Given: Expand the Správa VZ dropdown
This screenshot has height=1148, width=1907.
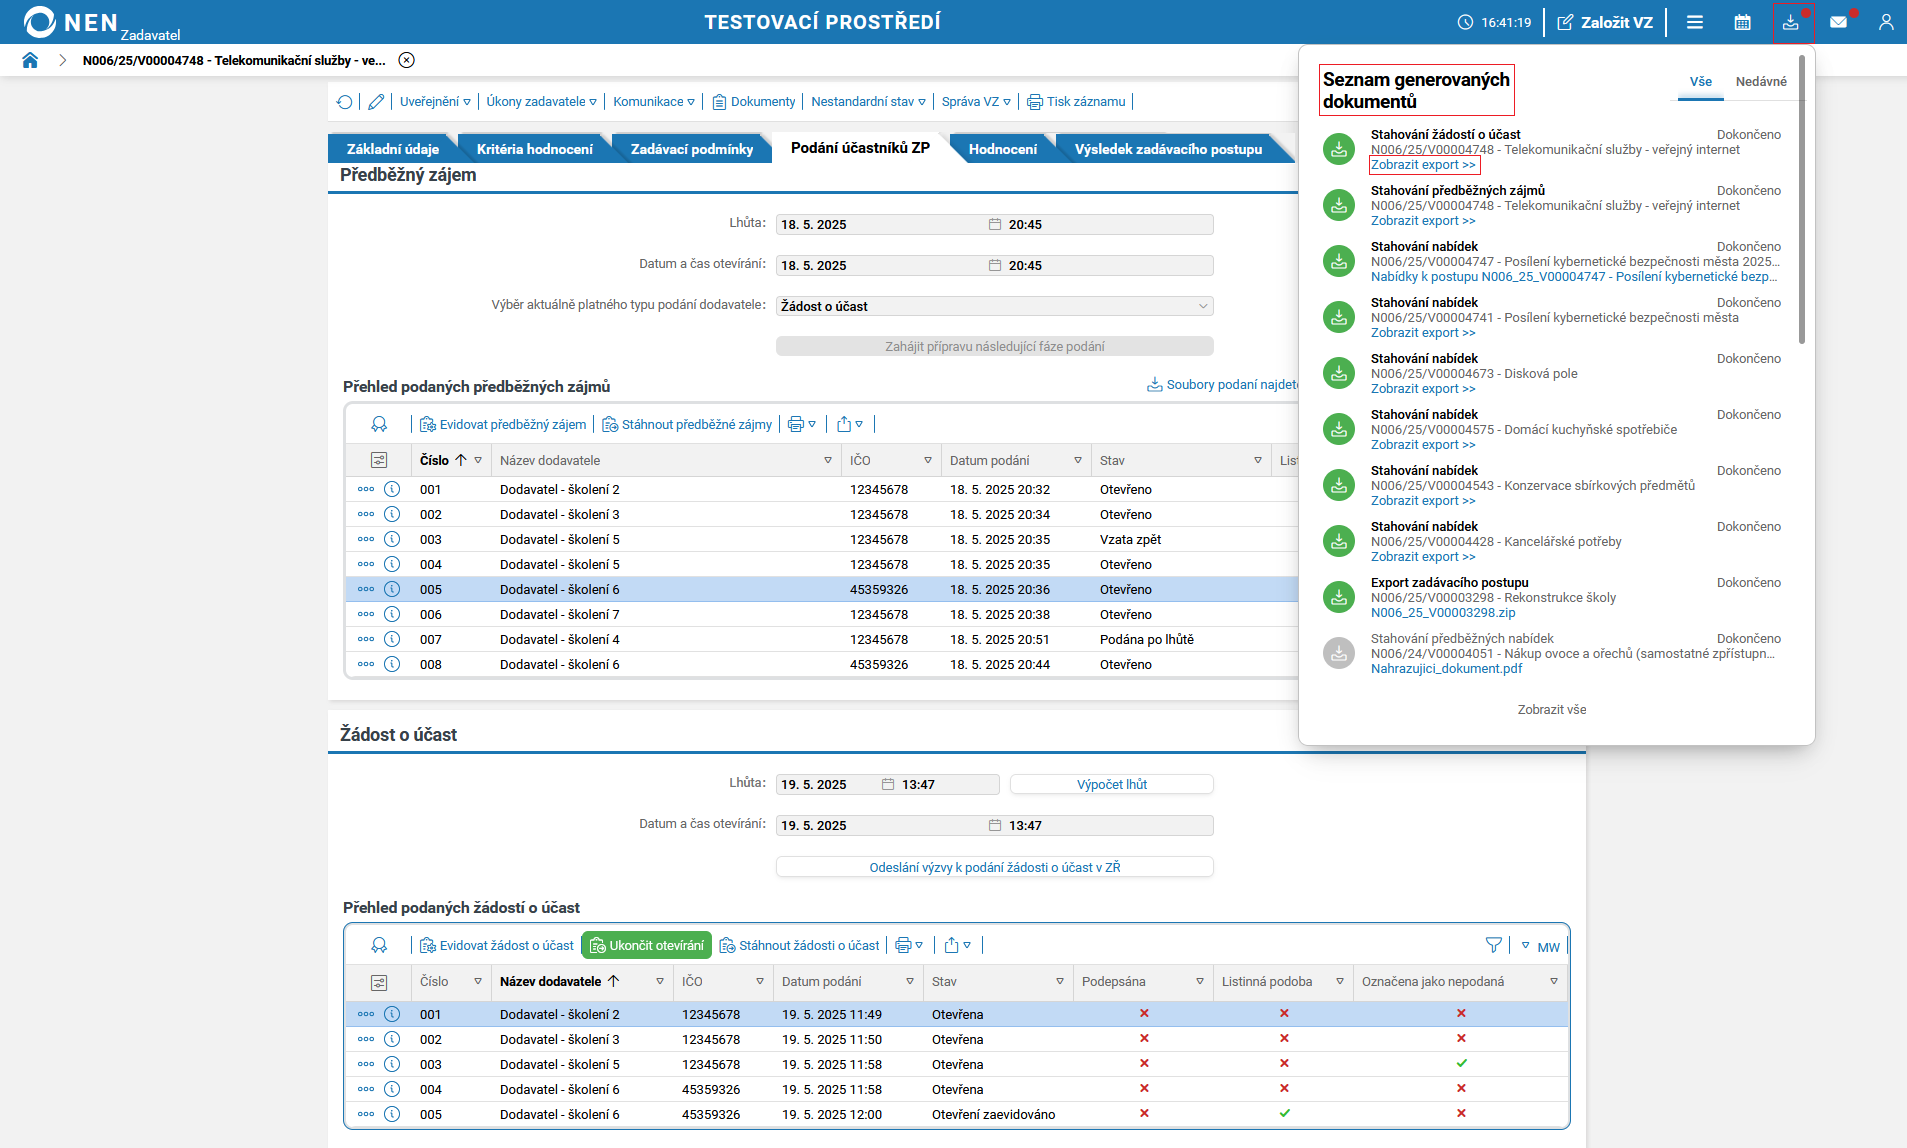Looking at the screenshot, I should (975, 102).
